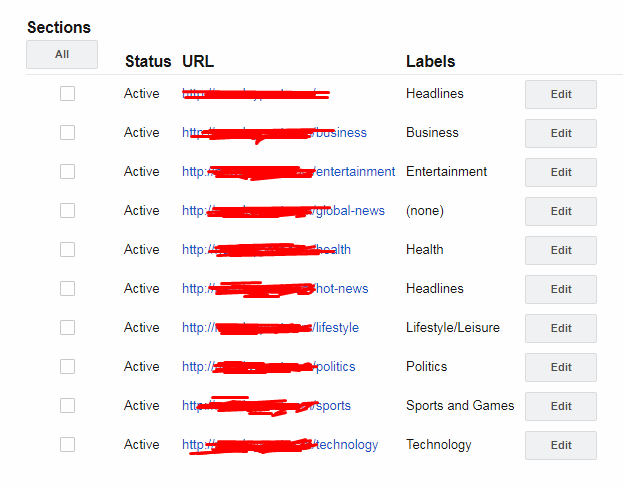Click Edit for the Technology section
The image size is (623, 486).
[561, 445]
